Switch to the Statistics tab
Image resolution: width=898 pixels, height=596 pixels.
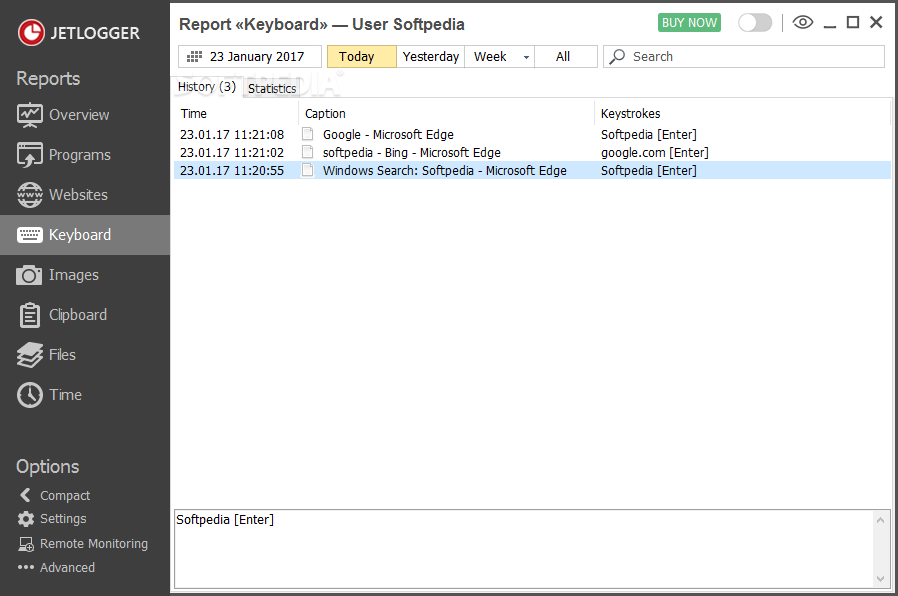pyautogui.click(x=271, y=88)
